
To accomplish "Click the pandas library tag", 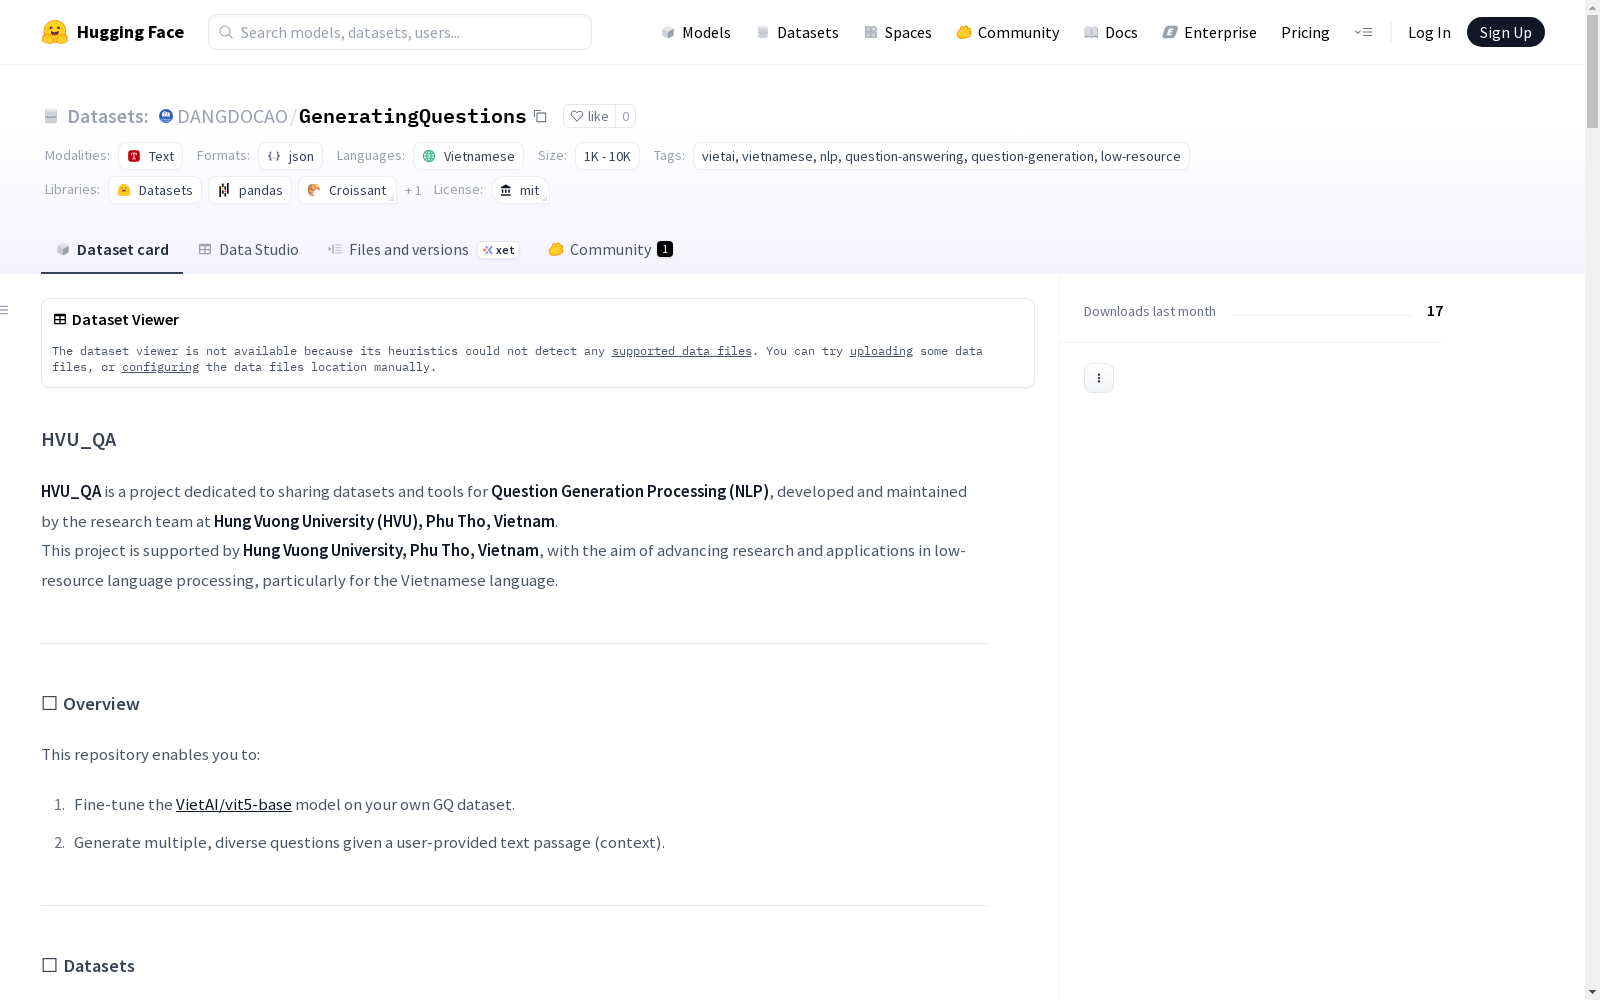I will click(x=250, y=190).
